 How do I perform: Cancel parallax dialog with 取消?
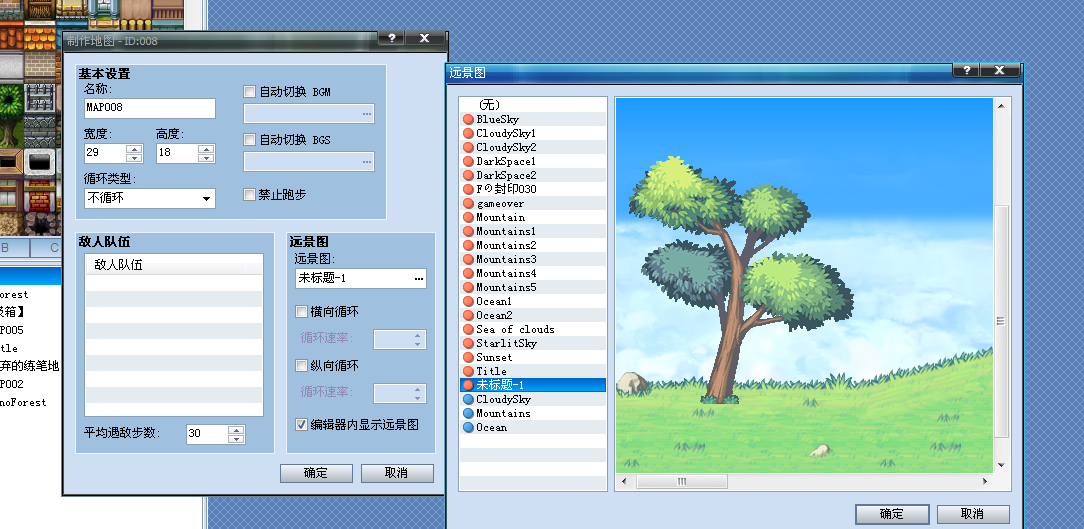[973, 514]
